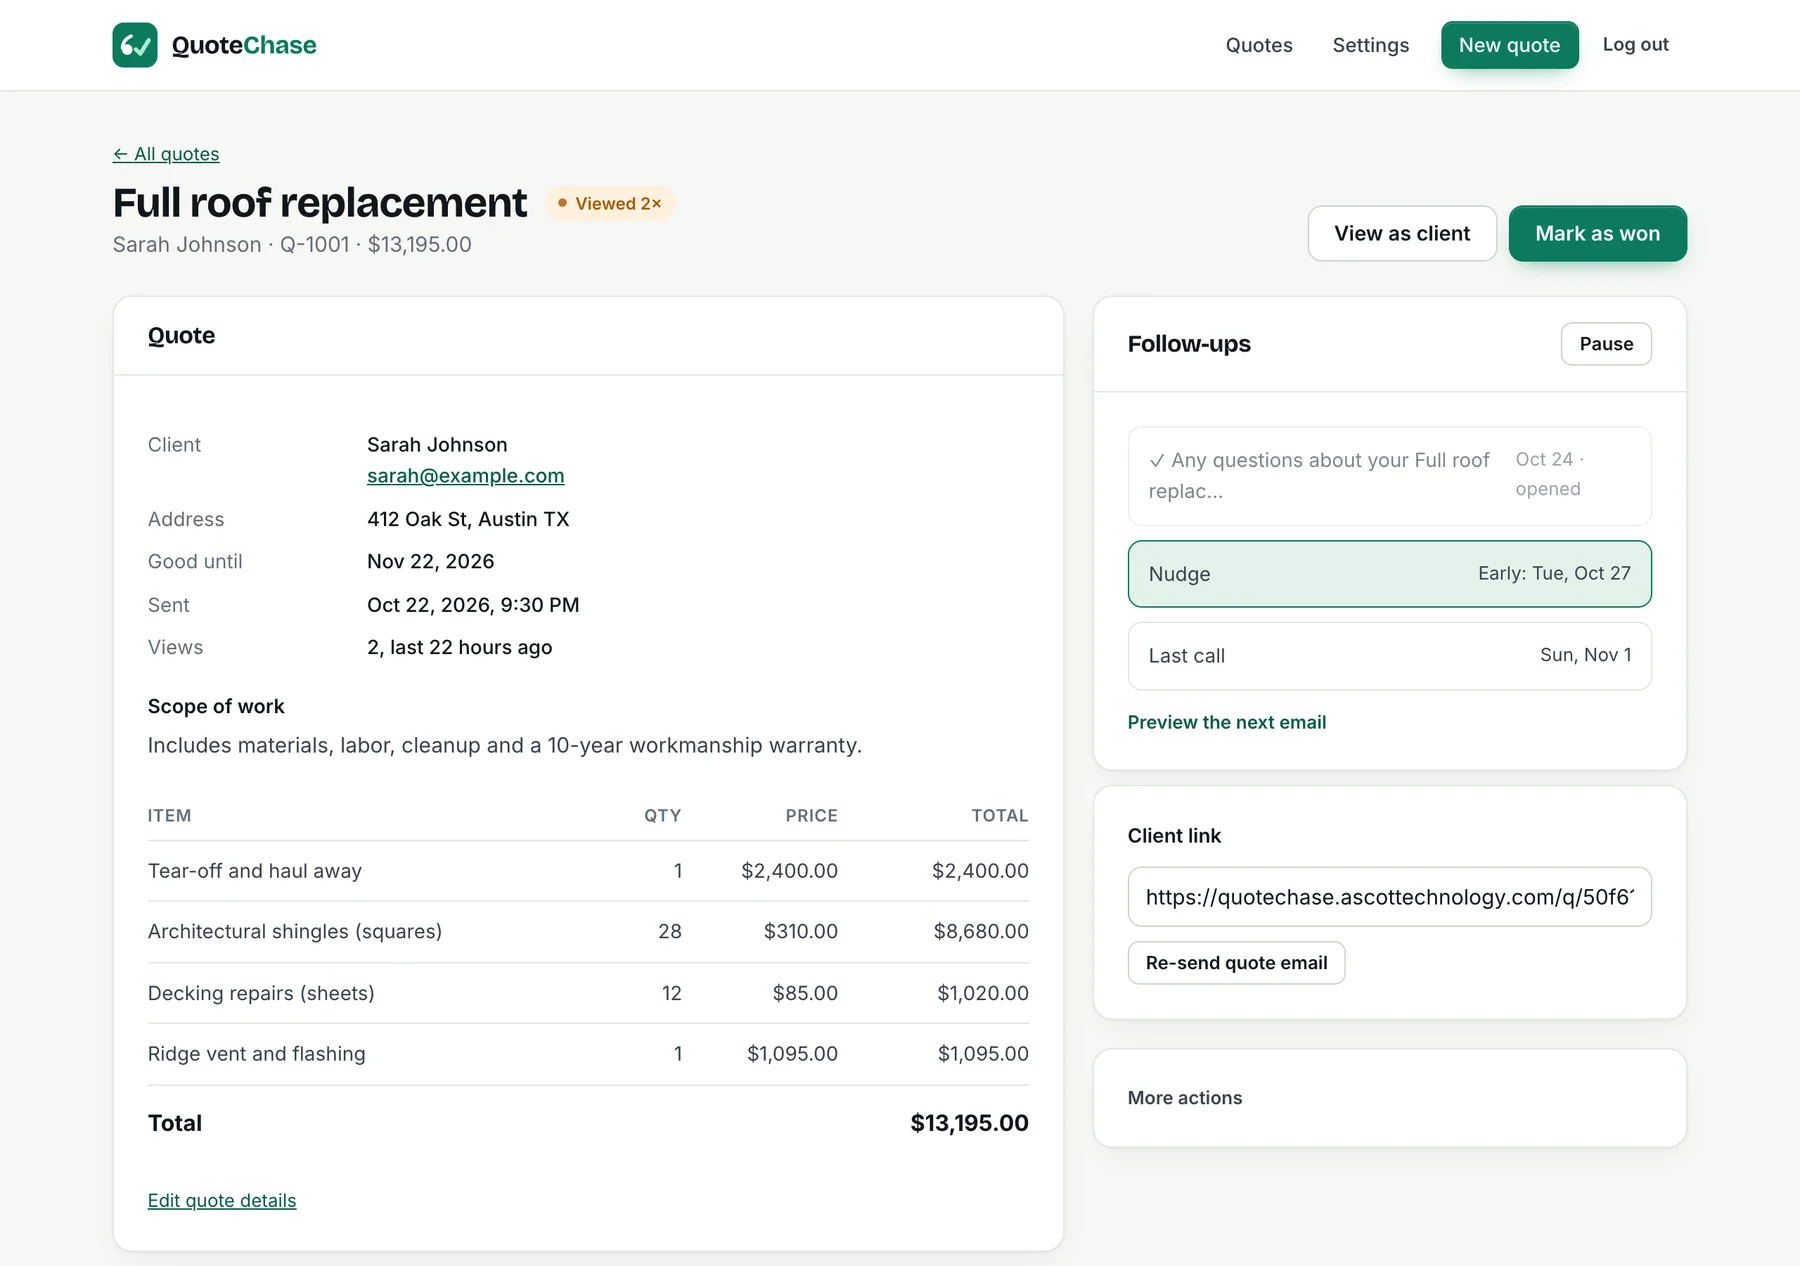
Task: Expand More actions section
Action: pos(1184,1098)
